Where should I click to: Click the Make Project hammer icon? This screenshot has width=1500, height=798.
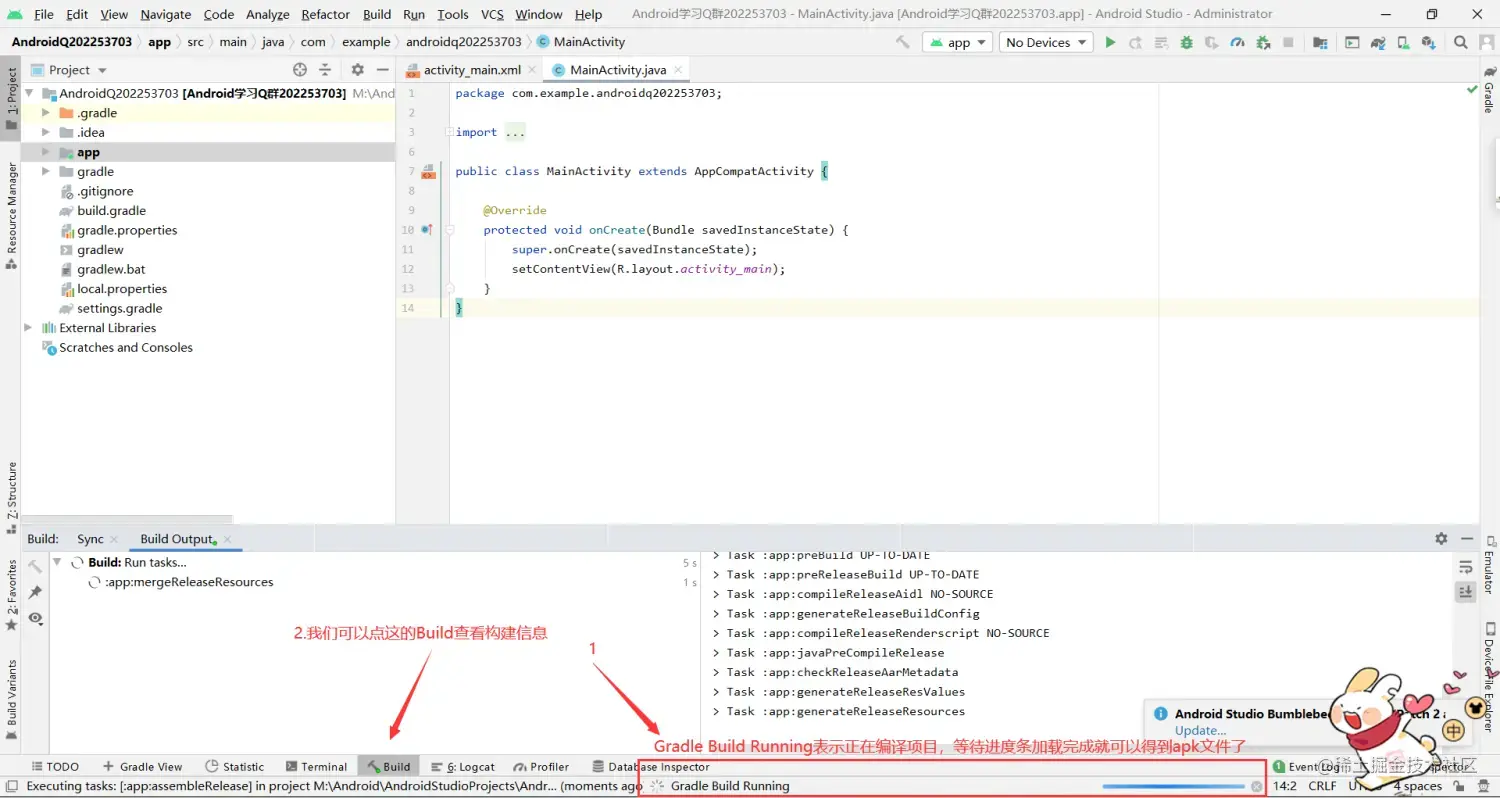point(903,42)
